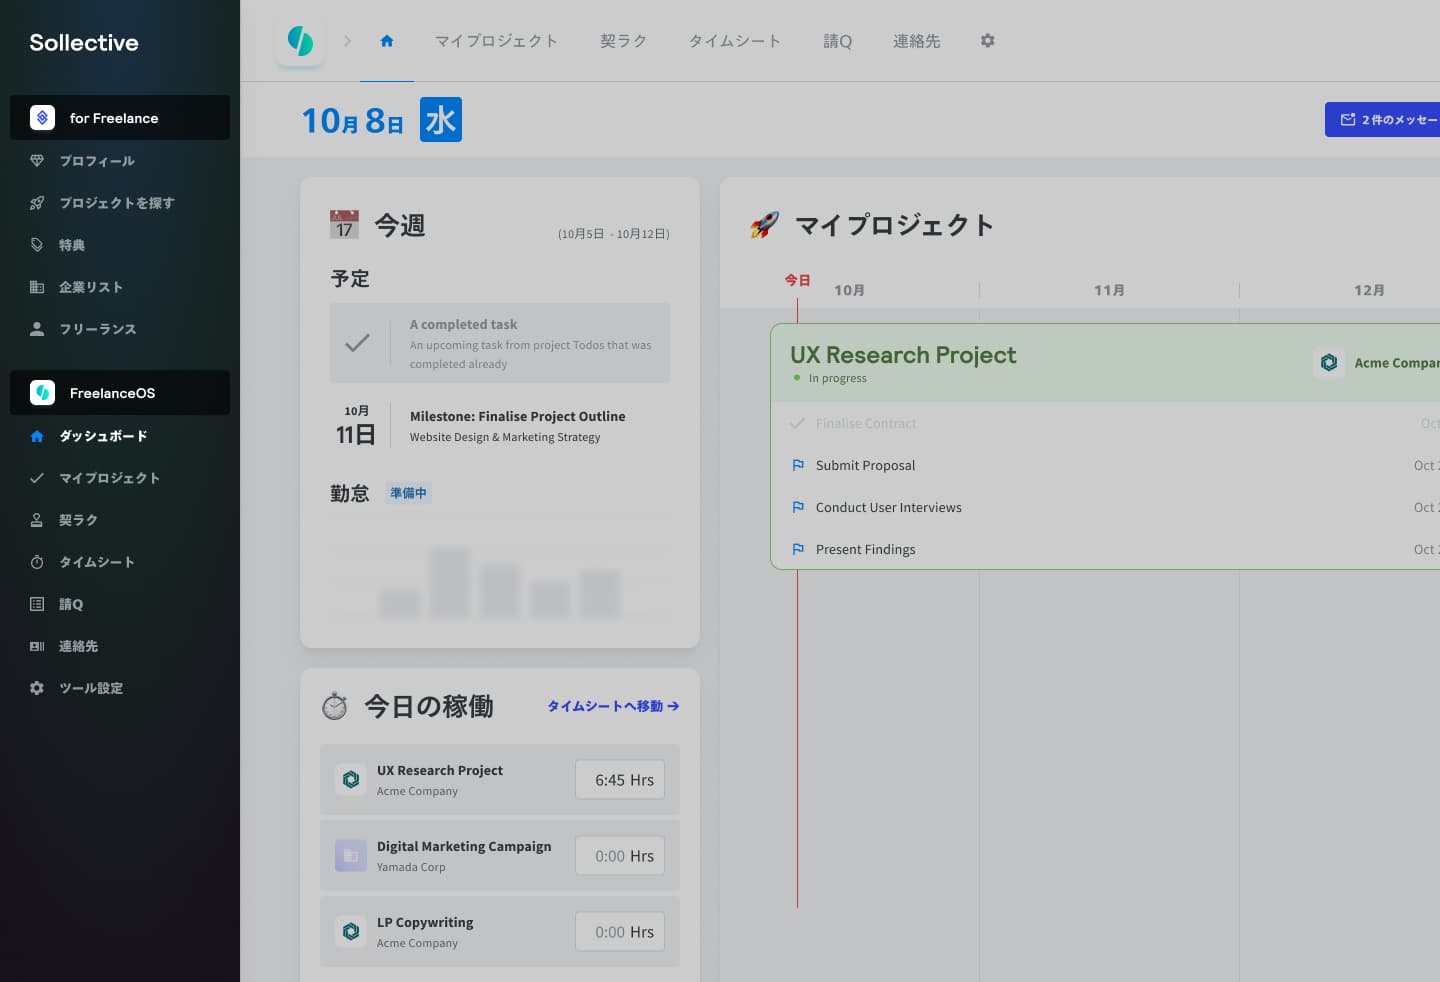Click the home icon in top navigation

click(x=387, y=41)
